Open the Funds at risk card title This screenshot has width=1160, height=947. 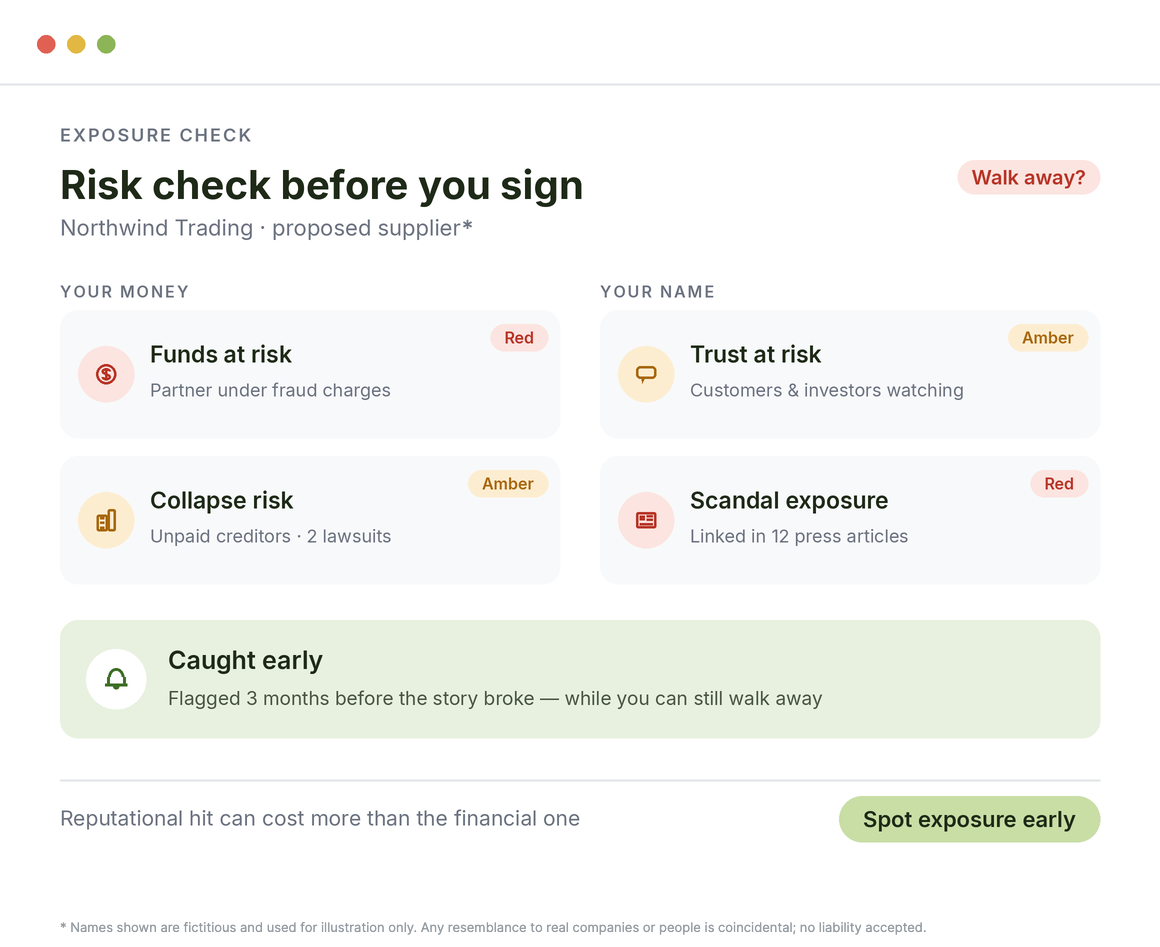pos(220,354)
